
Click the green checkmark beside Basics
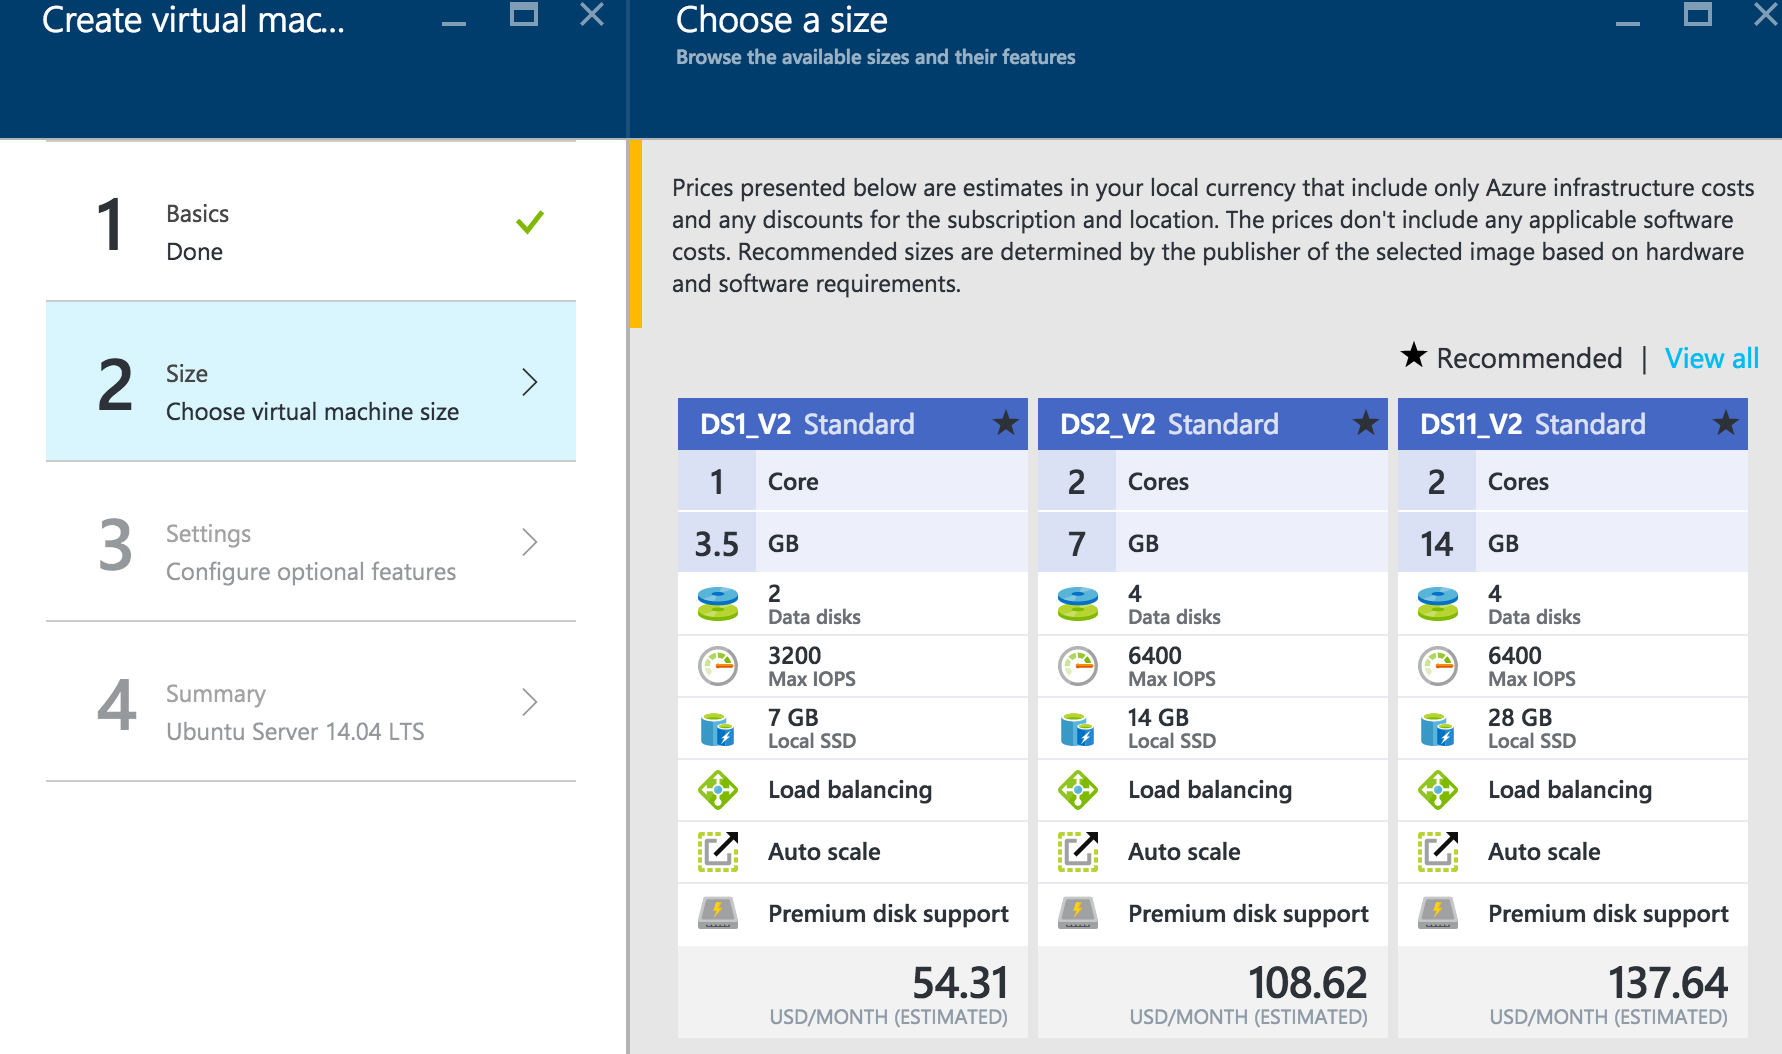(x=529, y=221)
